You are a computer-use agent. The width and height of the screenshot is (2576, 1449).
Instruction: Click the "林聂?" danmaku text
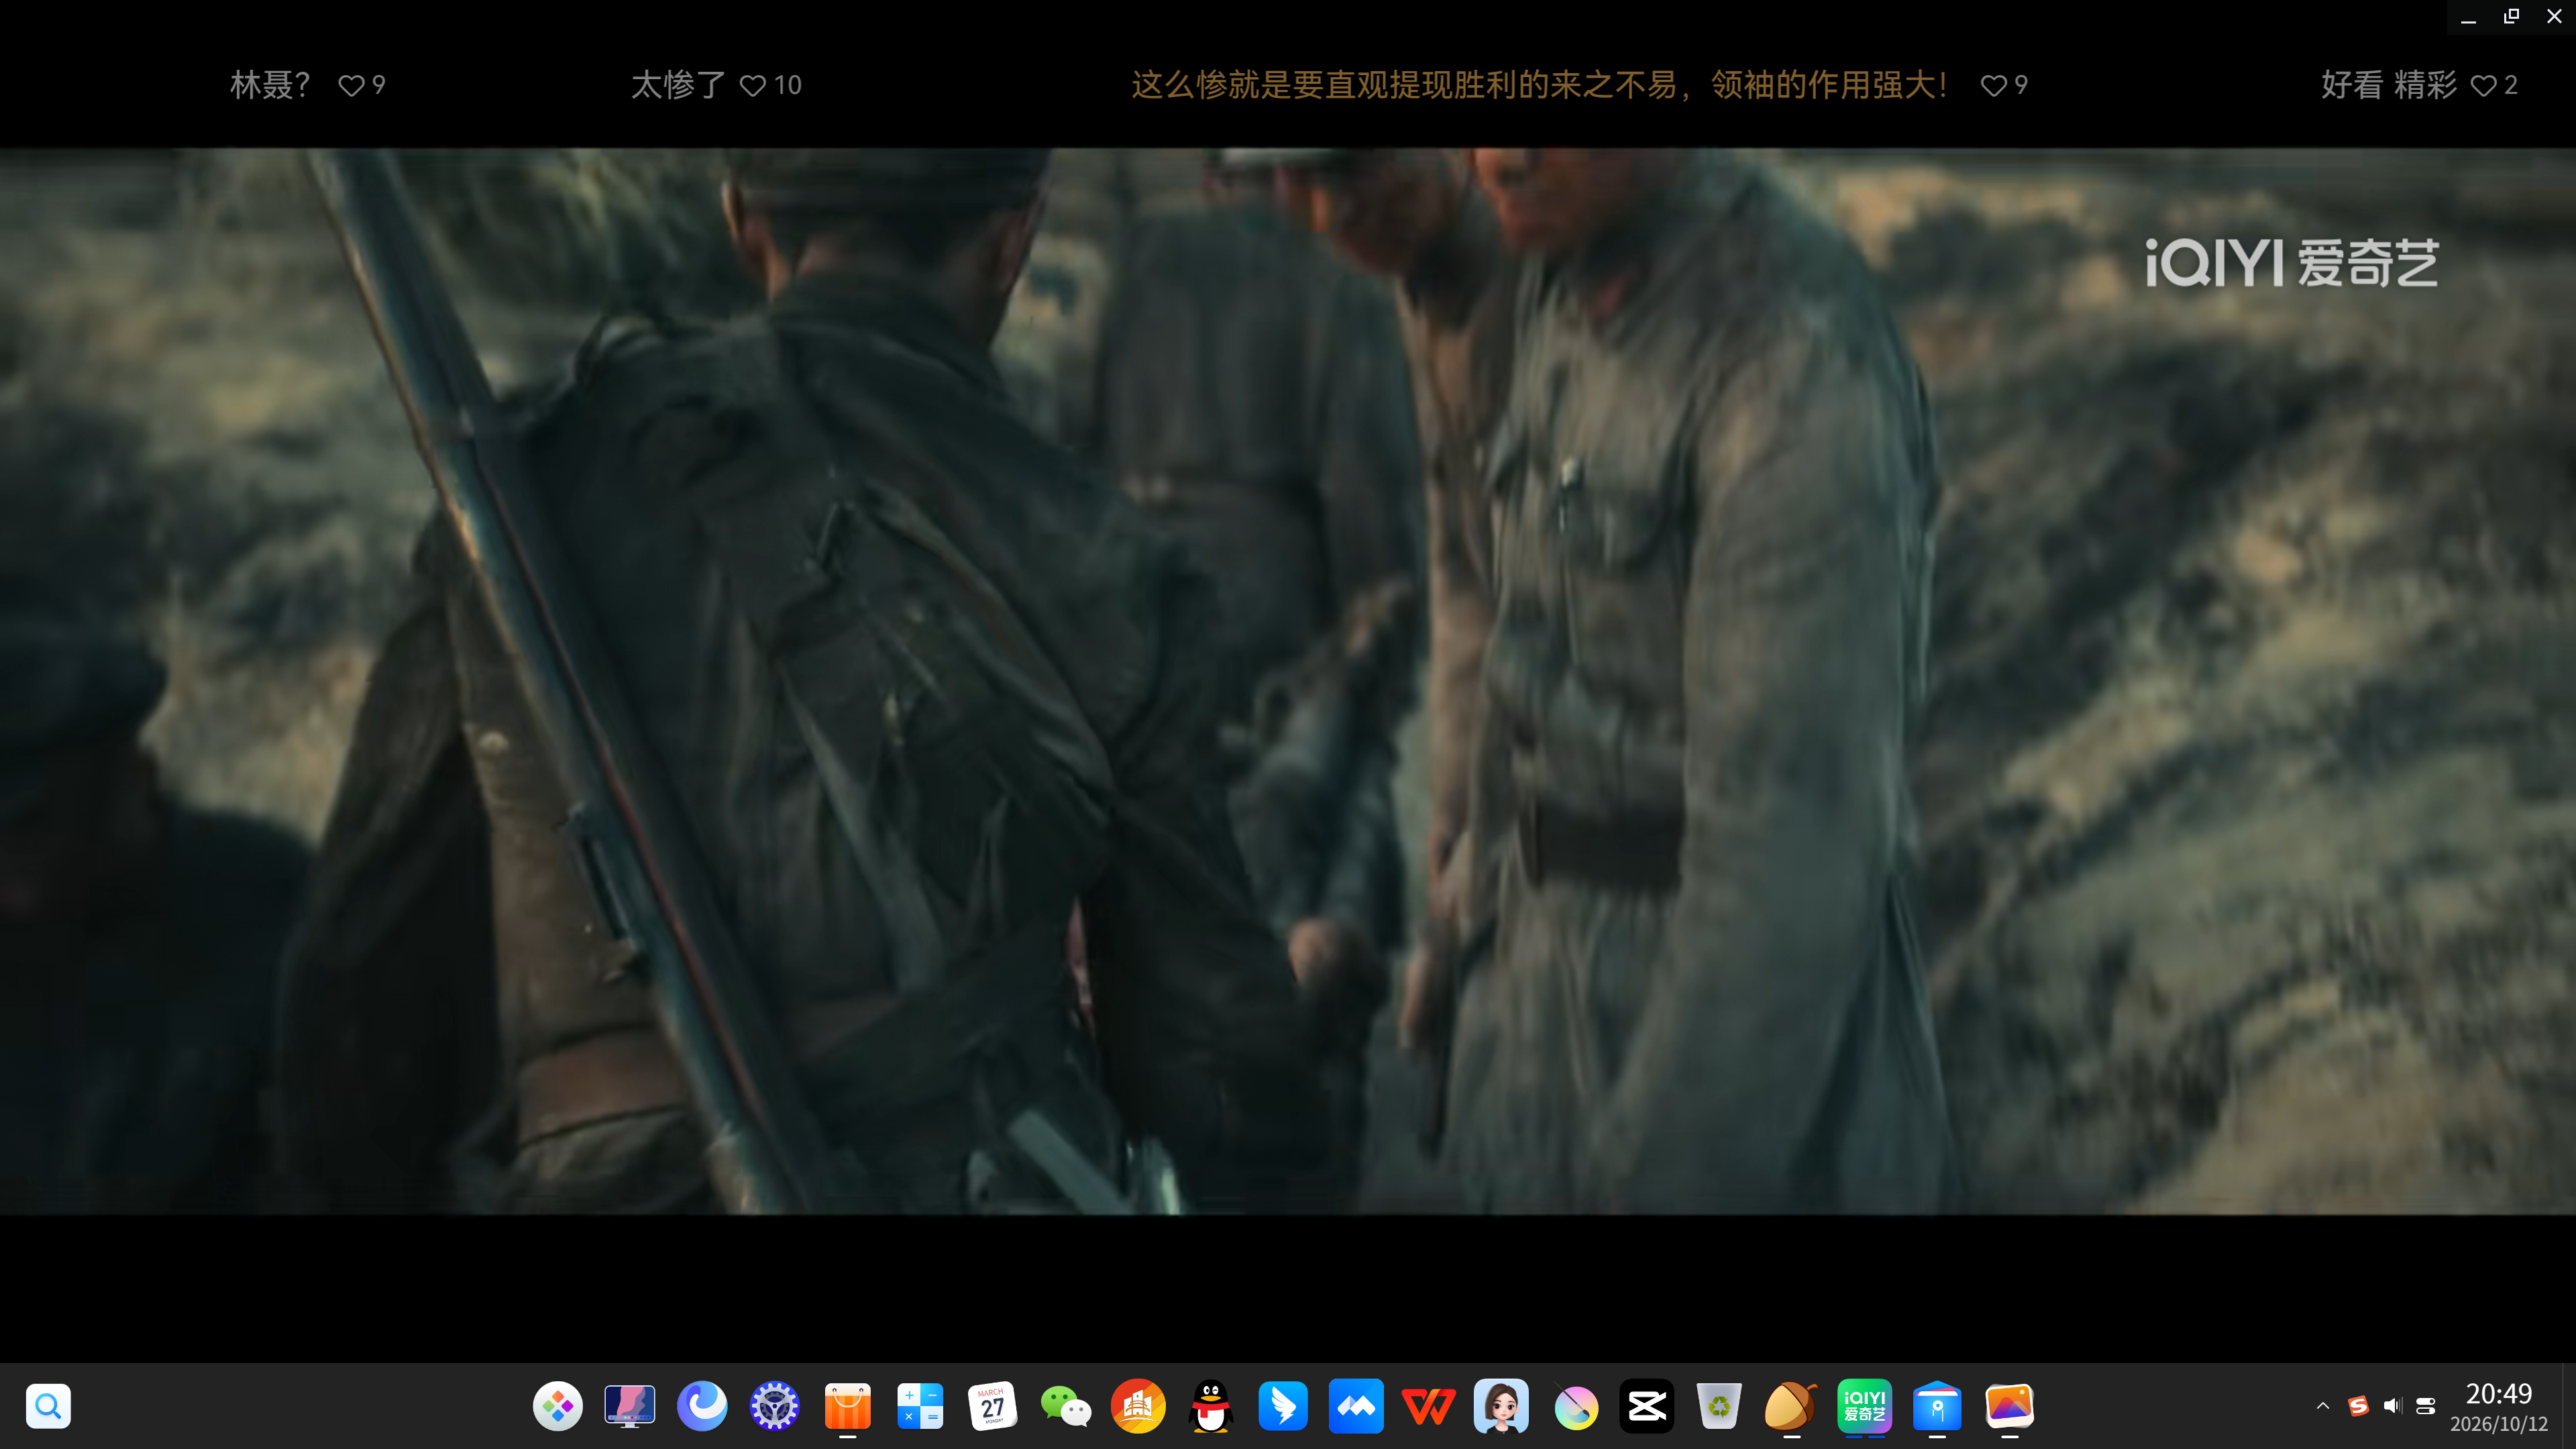[x=270, y=85]
